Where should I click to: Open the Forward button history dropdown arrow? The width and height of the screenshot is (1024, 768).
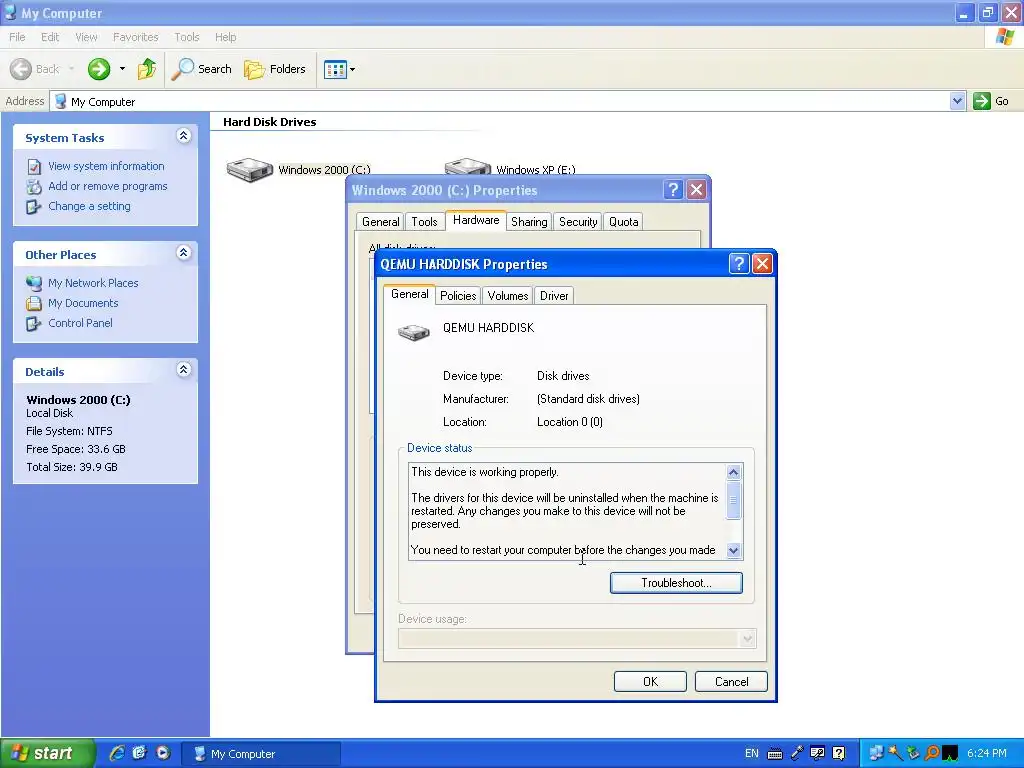pos(122,69)
